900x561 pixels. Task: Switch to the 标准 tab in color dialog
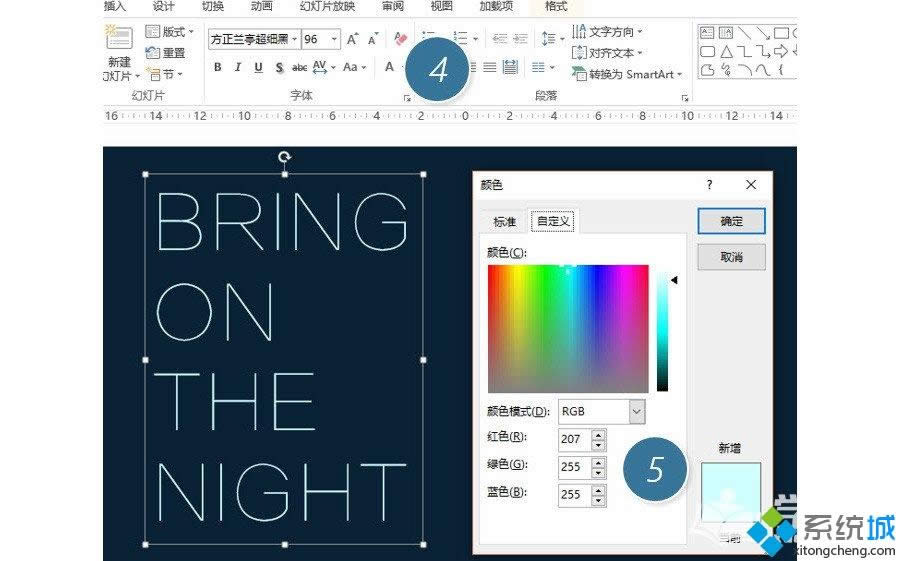click(x=505, y=222)
